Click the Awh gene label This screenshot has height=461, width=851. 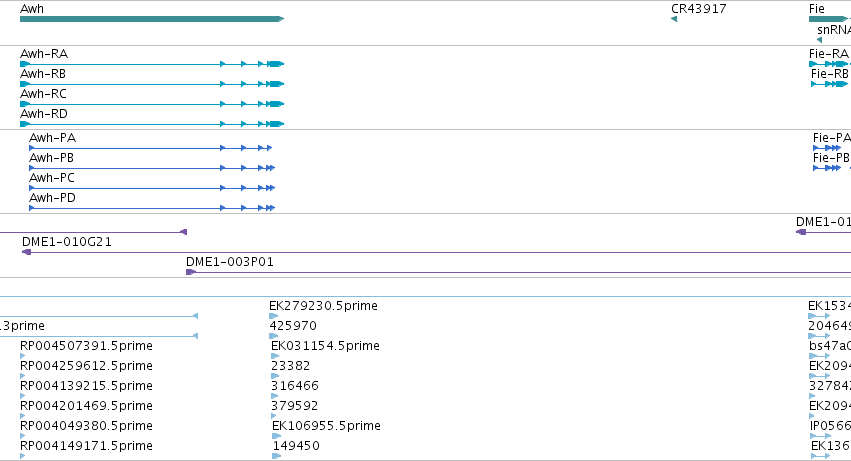pyautogui.click(x=31, y=9)
